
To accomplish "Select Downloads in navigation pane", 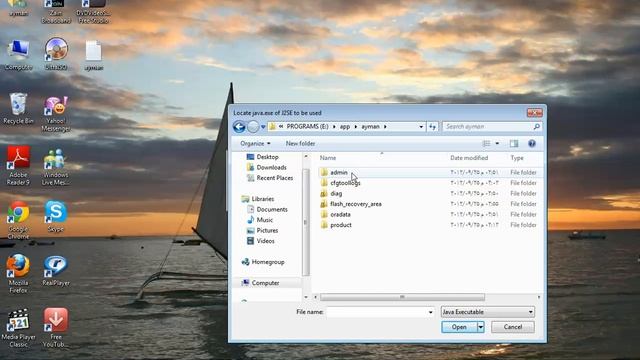I will tap(271, 167).
